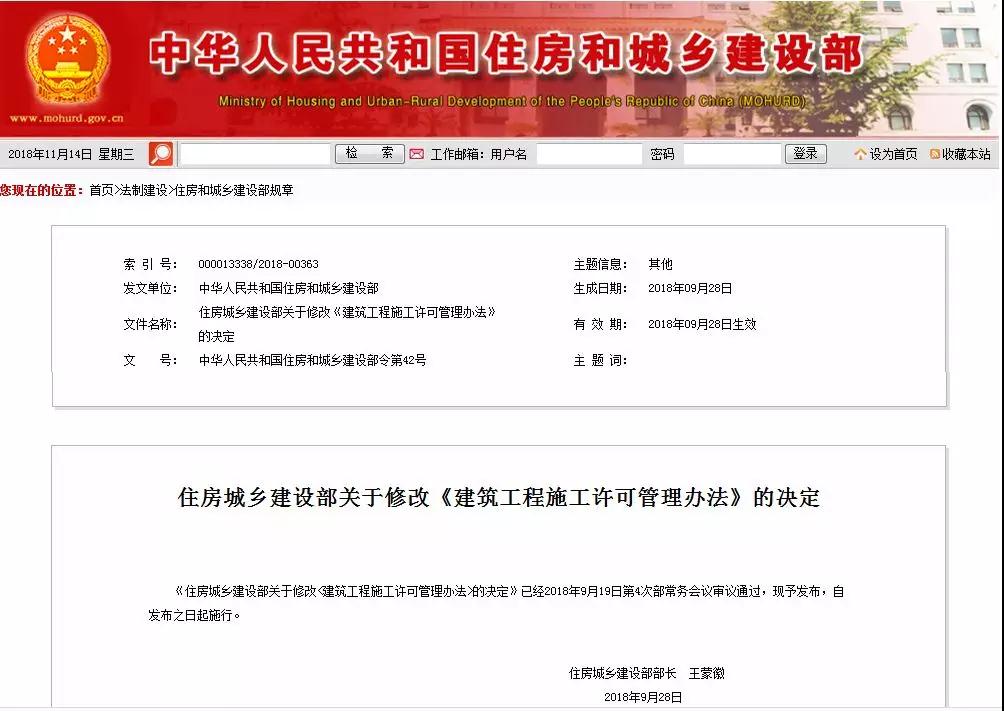1004x711 pixels.
Task: Select the date text 2018年11月14日 星期三
Action: (71, 154)
